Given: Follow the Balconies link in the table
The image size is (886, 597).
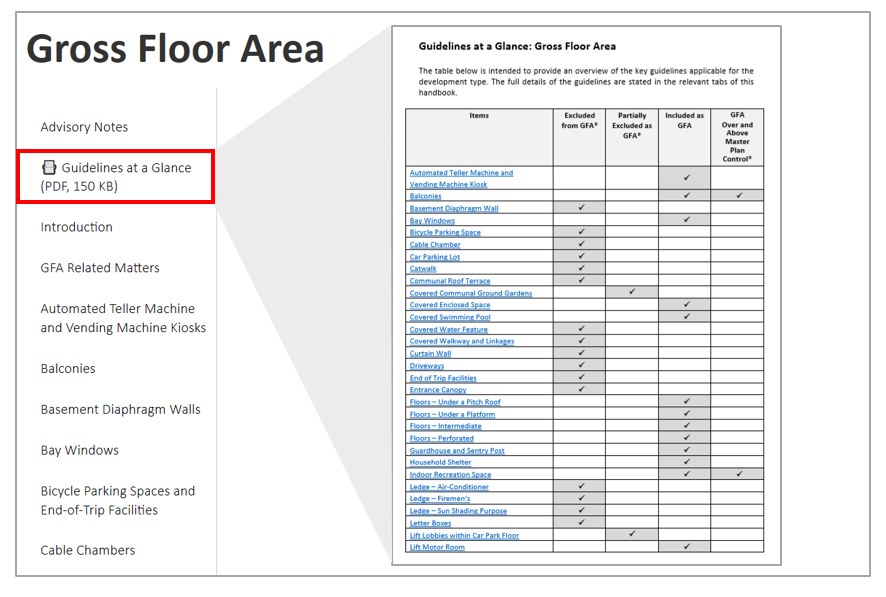Looking at the screenshot, I should (425, 196).
